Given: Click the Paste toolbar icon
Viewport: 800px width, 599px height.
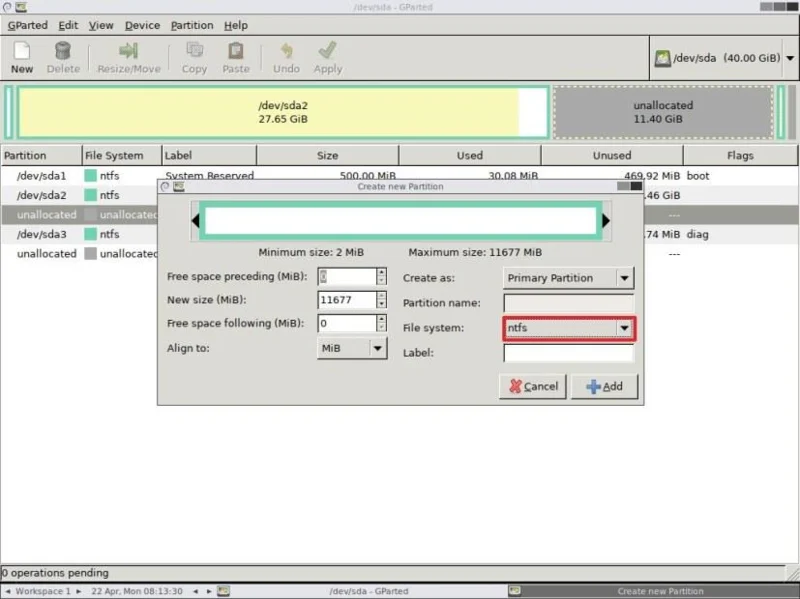Looking at the screenshot, I should (x=236, y=51).
